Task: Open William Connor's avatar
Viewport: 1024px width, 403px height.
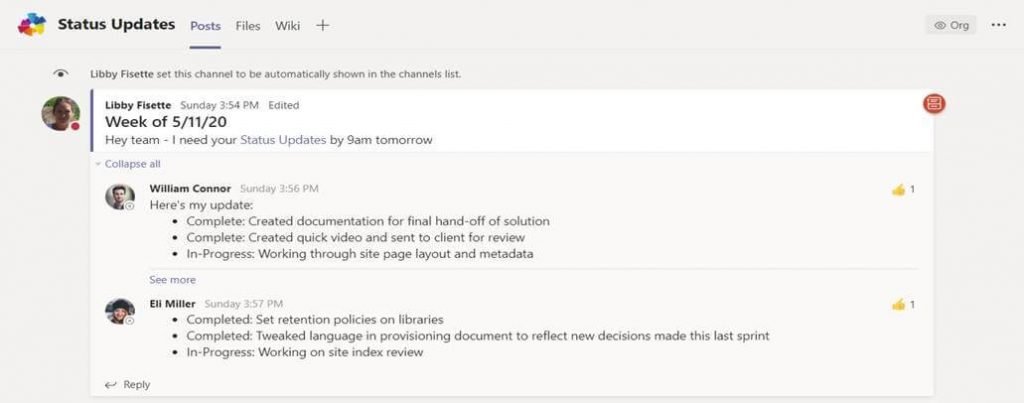Action: (120, 197)
